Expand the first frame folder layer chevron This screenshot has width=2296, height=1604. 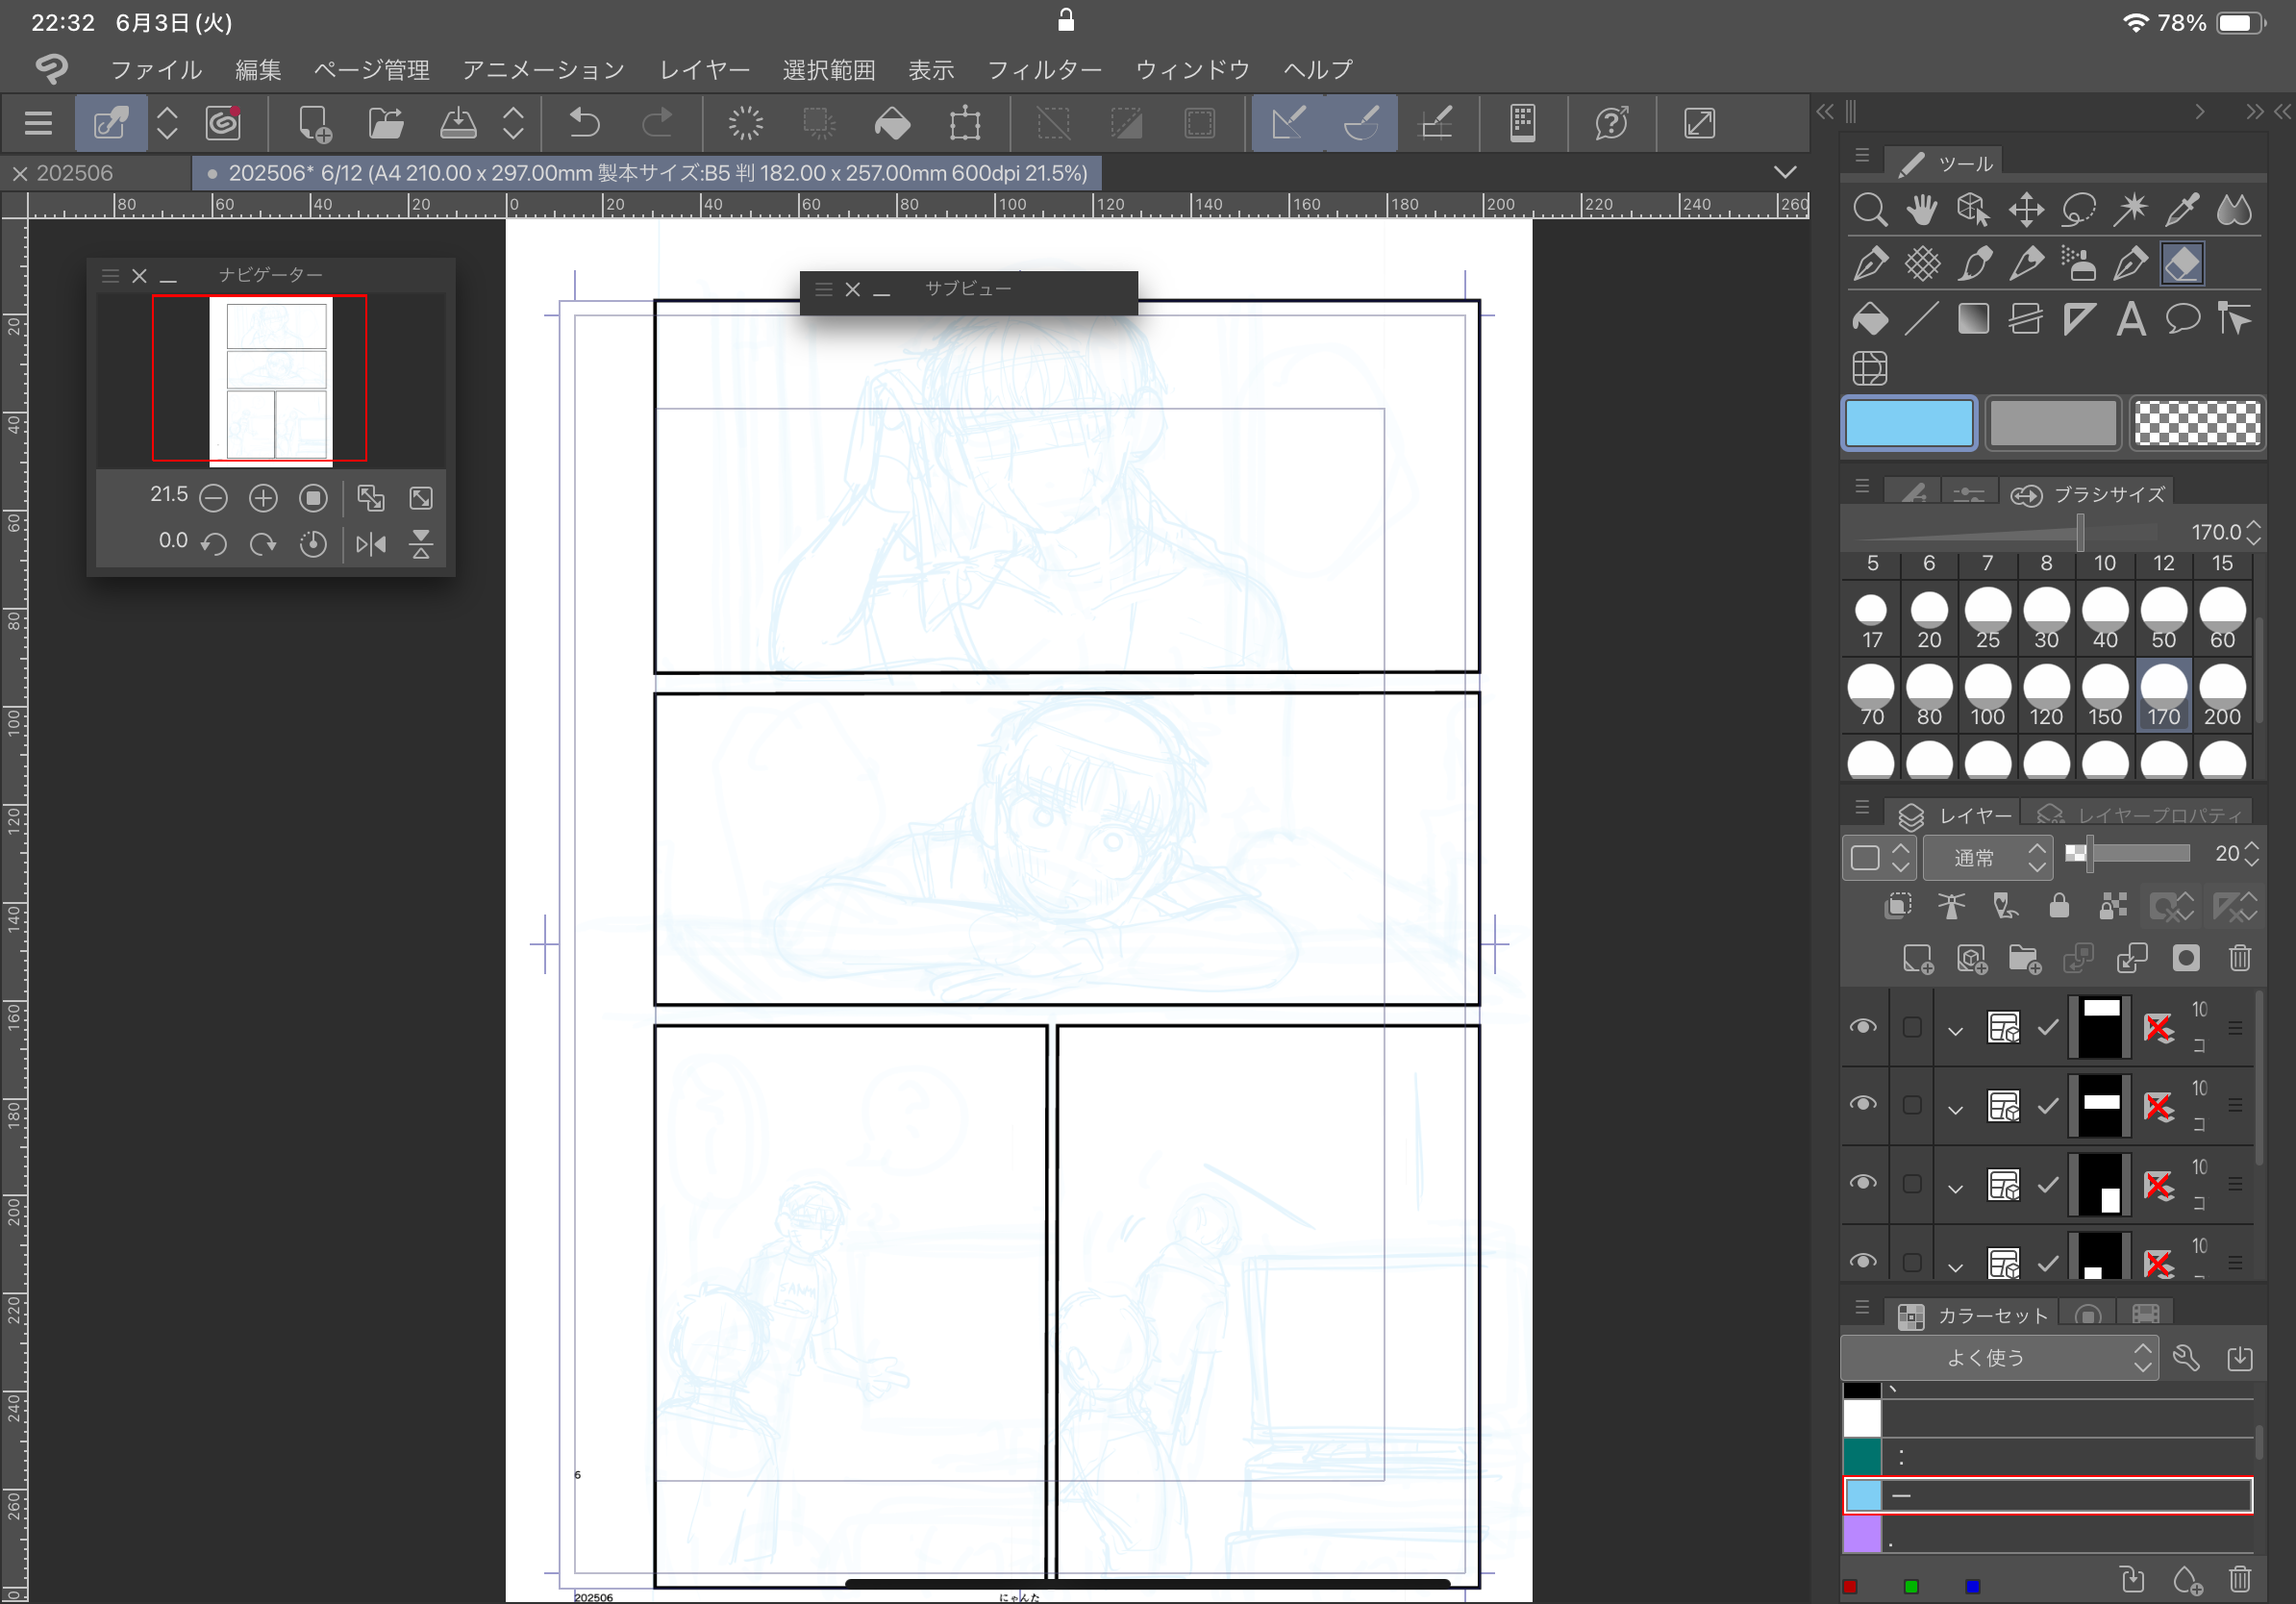tap(1955, 1029)
